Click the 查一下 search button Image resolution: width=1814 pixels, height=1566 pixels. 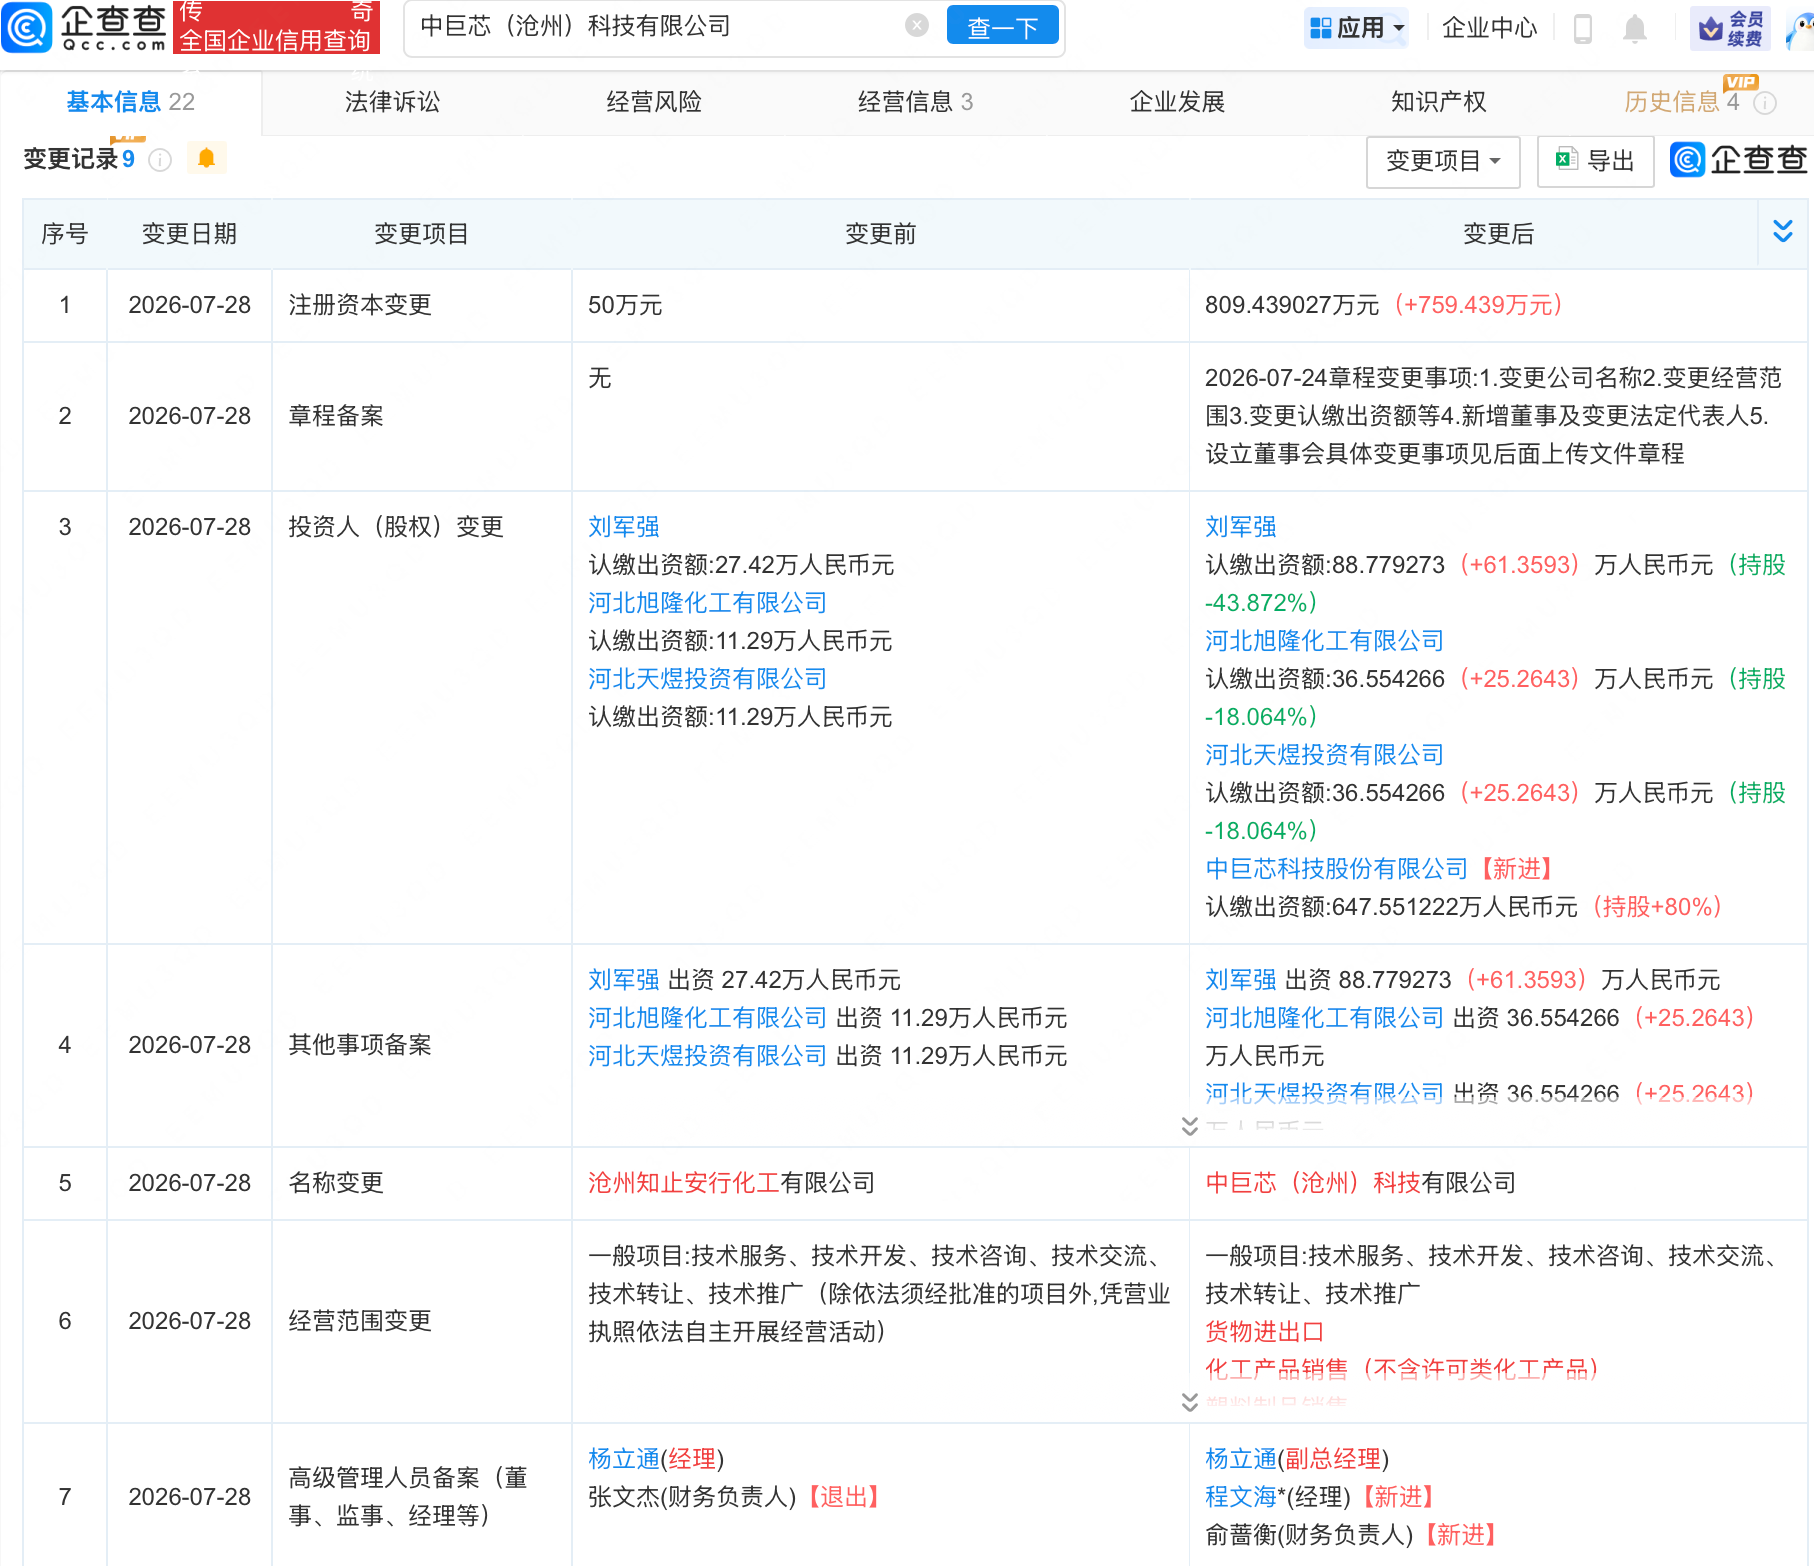(1002, 27)
